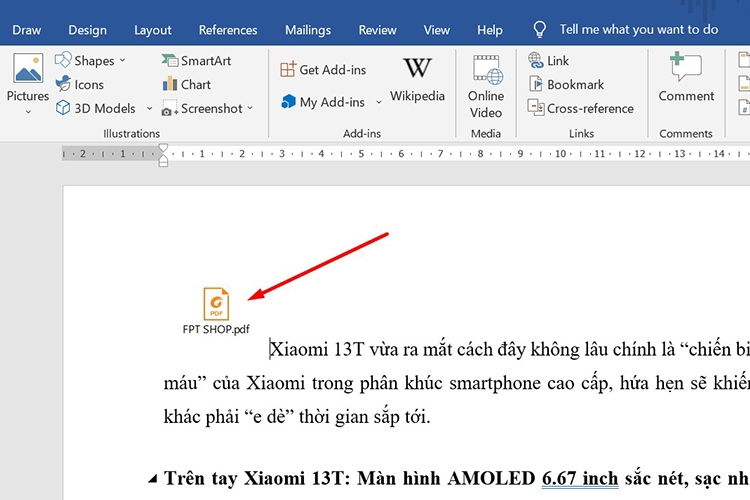Click the heading Trên tay Xiaomi 13T
Viewport: 750px width, 500px height.
click(256, 478)
